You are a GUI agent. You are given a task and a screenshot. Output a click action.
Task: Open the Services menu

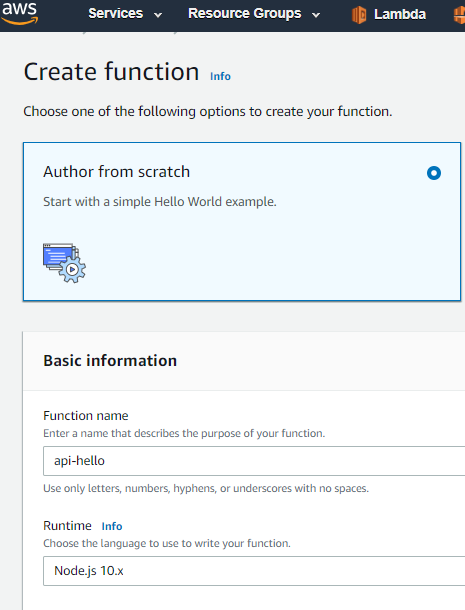[116, 14]
